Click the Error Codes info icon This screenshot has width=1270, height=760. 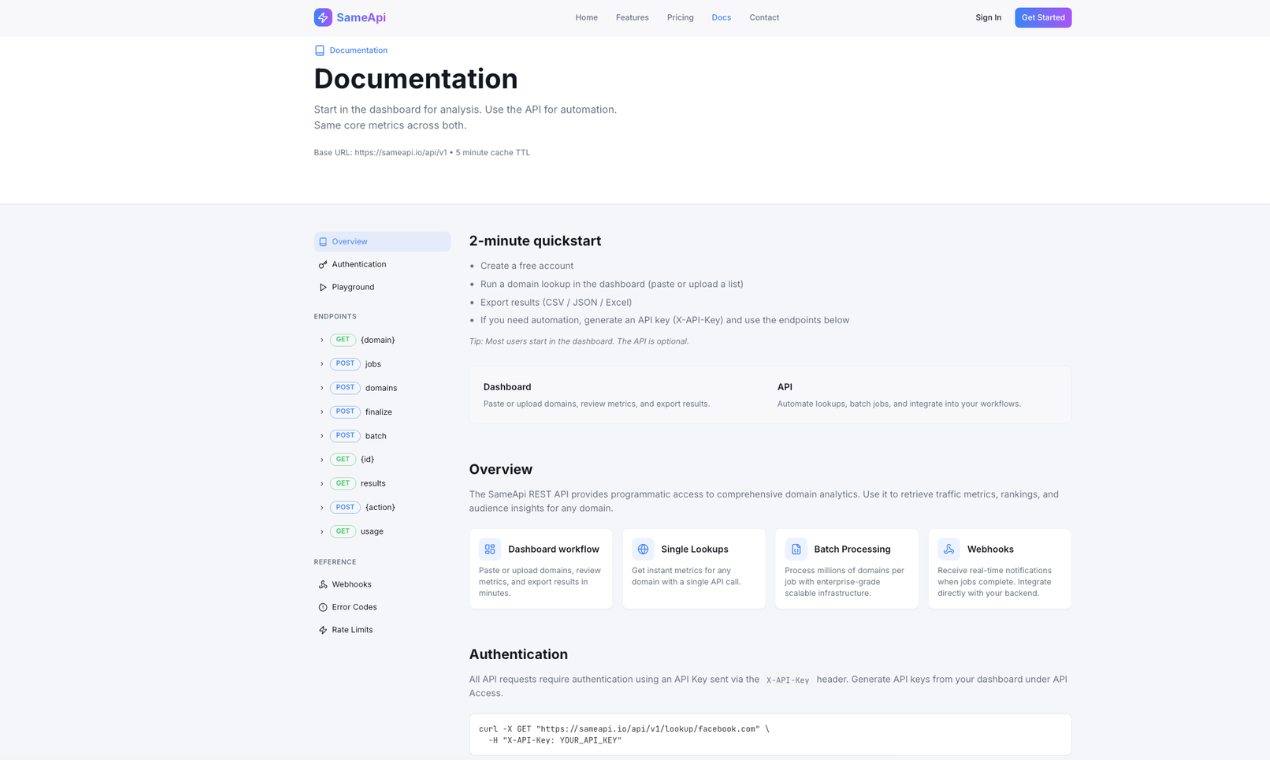322,607
